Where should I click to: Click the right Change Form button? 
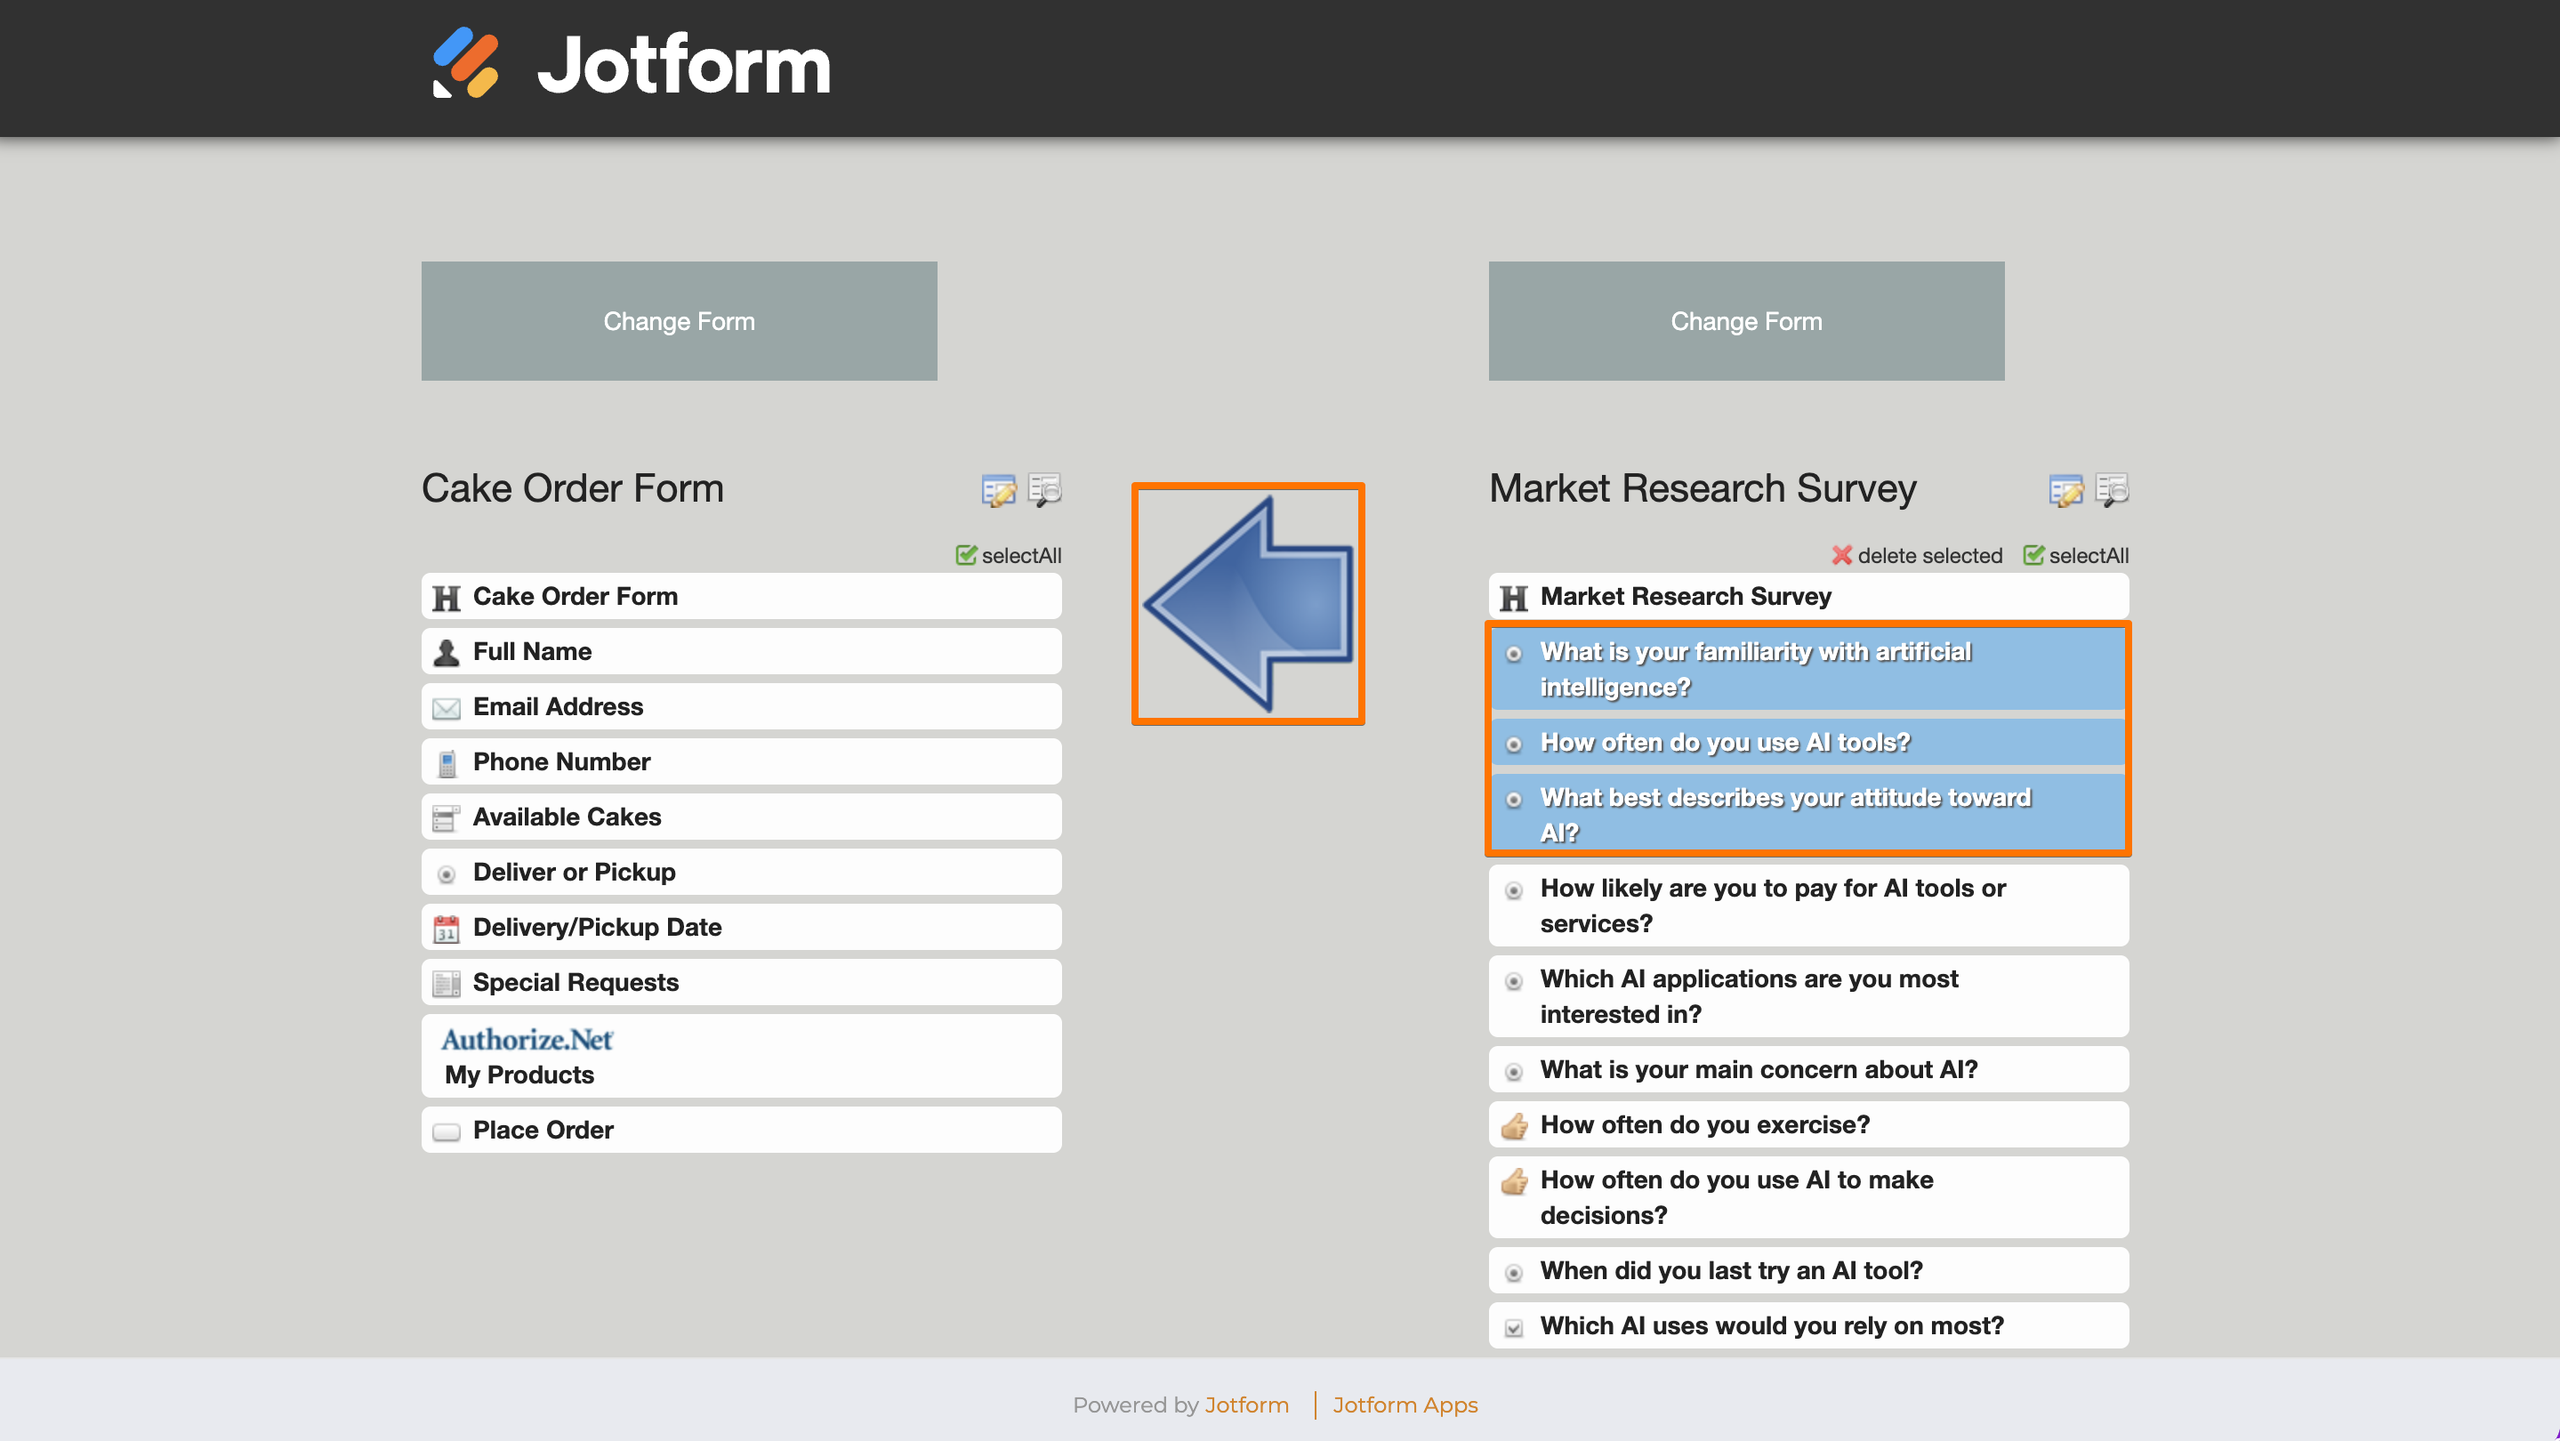click(x=1746, y=321)
